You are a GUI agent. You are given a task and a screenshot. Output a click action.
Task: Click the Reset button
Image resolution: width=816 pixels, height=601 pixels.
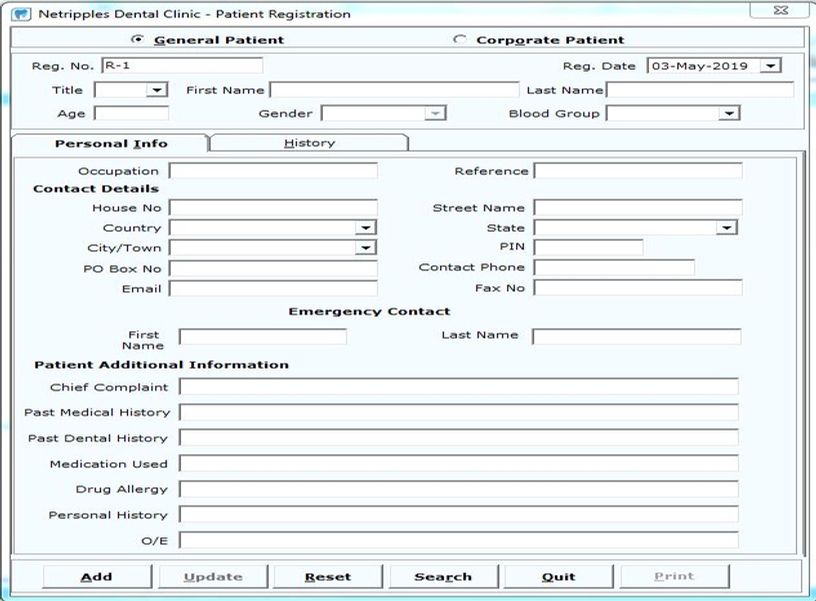pyautogui.click(x=328, y=577)
